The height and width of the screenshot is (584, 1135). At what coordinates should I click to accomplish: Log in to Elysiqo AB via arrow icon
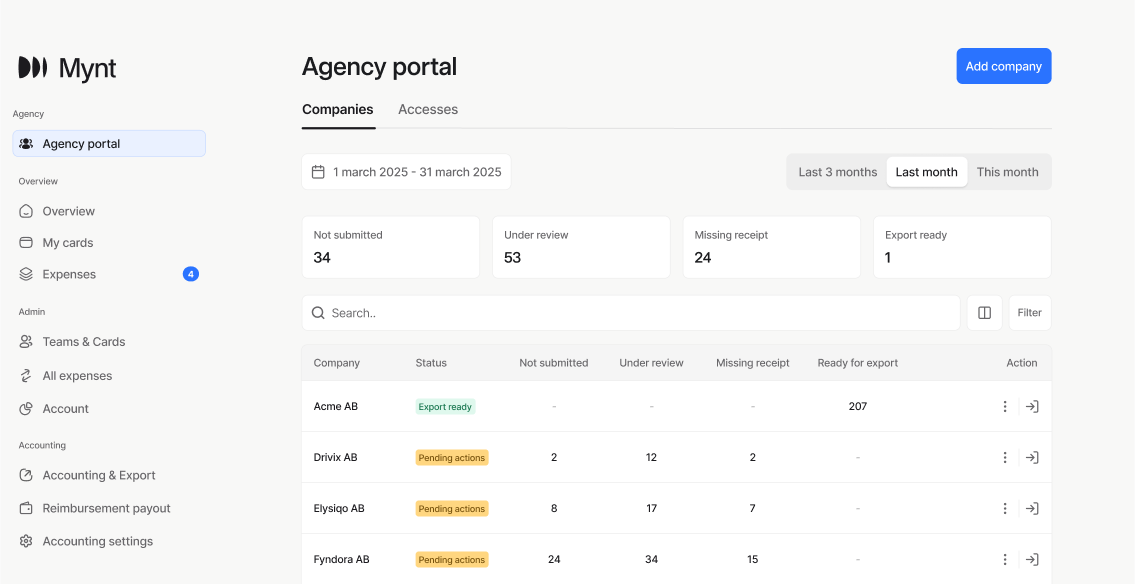click(x=1032, y=509)
